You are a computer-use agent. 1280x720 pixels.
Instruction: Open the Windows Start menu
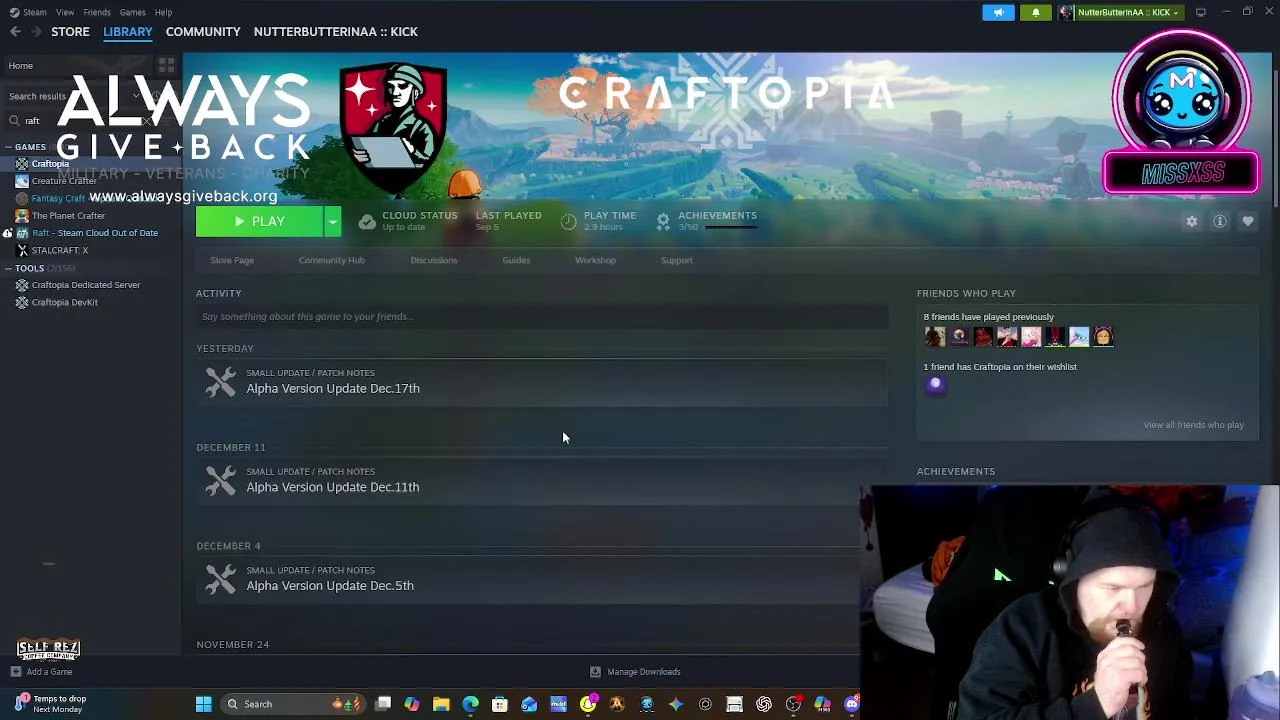pos(203,704)
